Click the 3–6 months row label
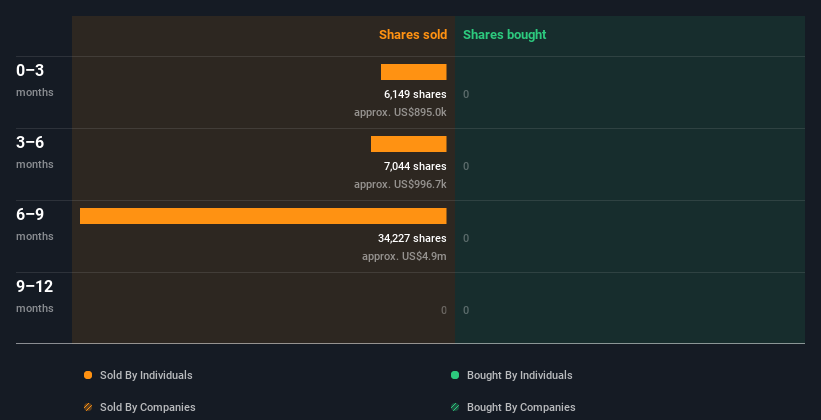This screenshot has height=420, width=821. (35, 152)
